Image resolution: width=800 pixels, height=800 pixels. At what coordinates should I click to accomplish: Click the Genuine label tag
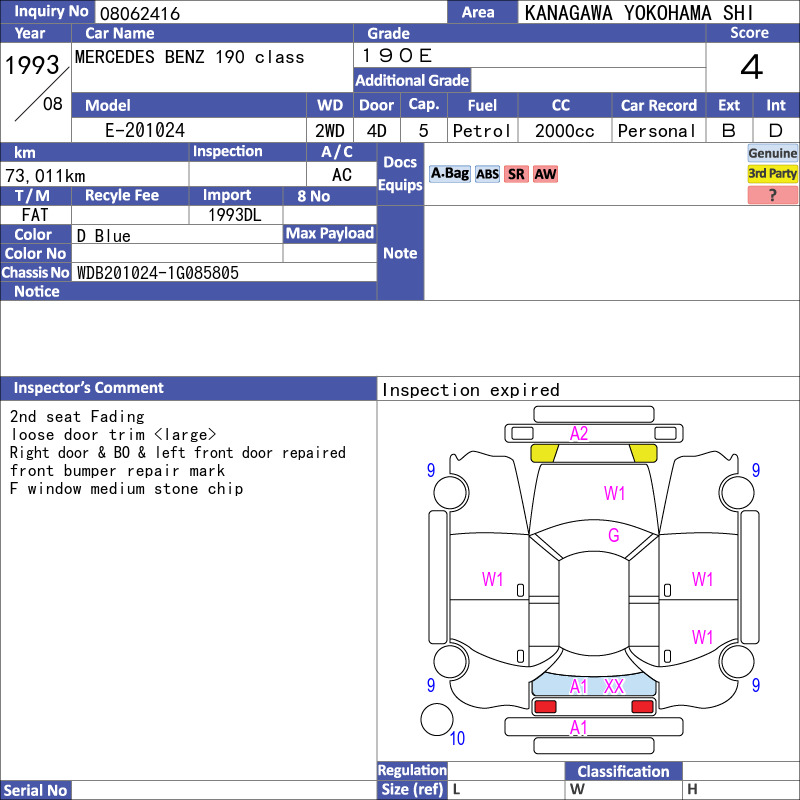pyautogui.click(x=772, y=153)
